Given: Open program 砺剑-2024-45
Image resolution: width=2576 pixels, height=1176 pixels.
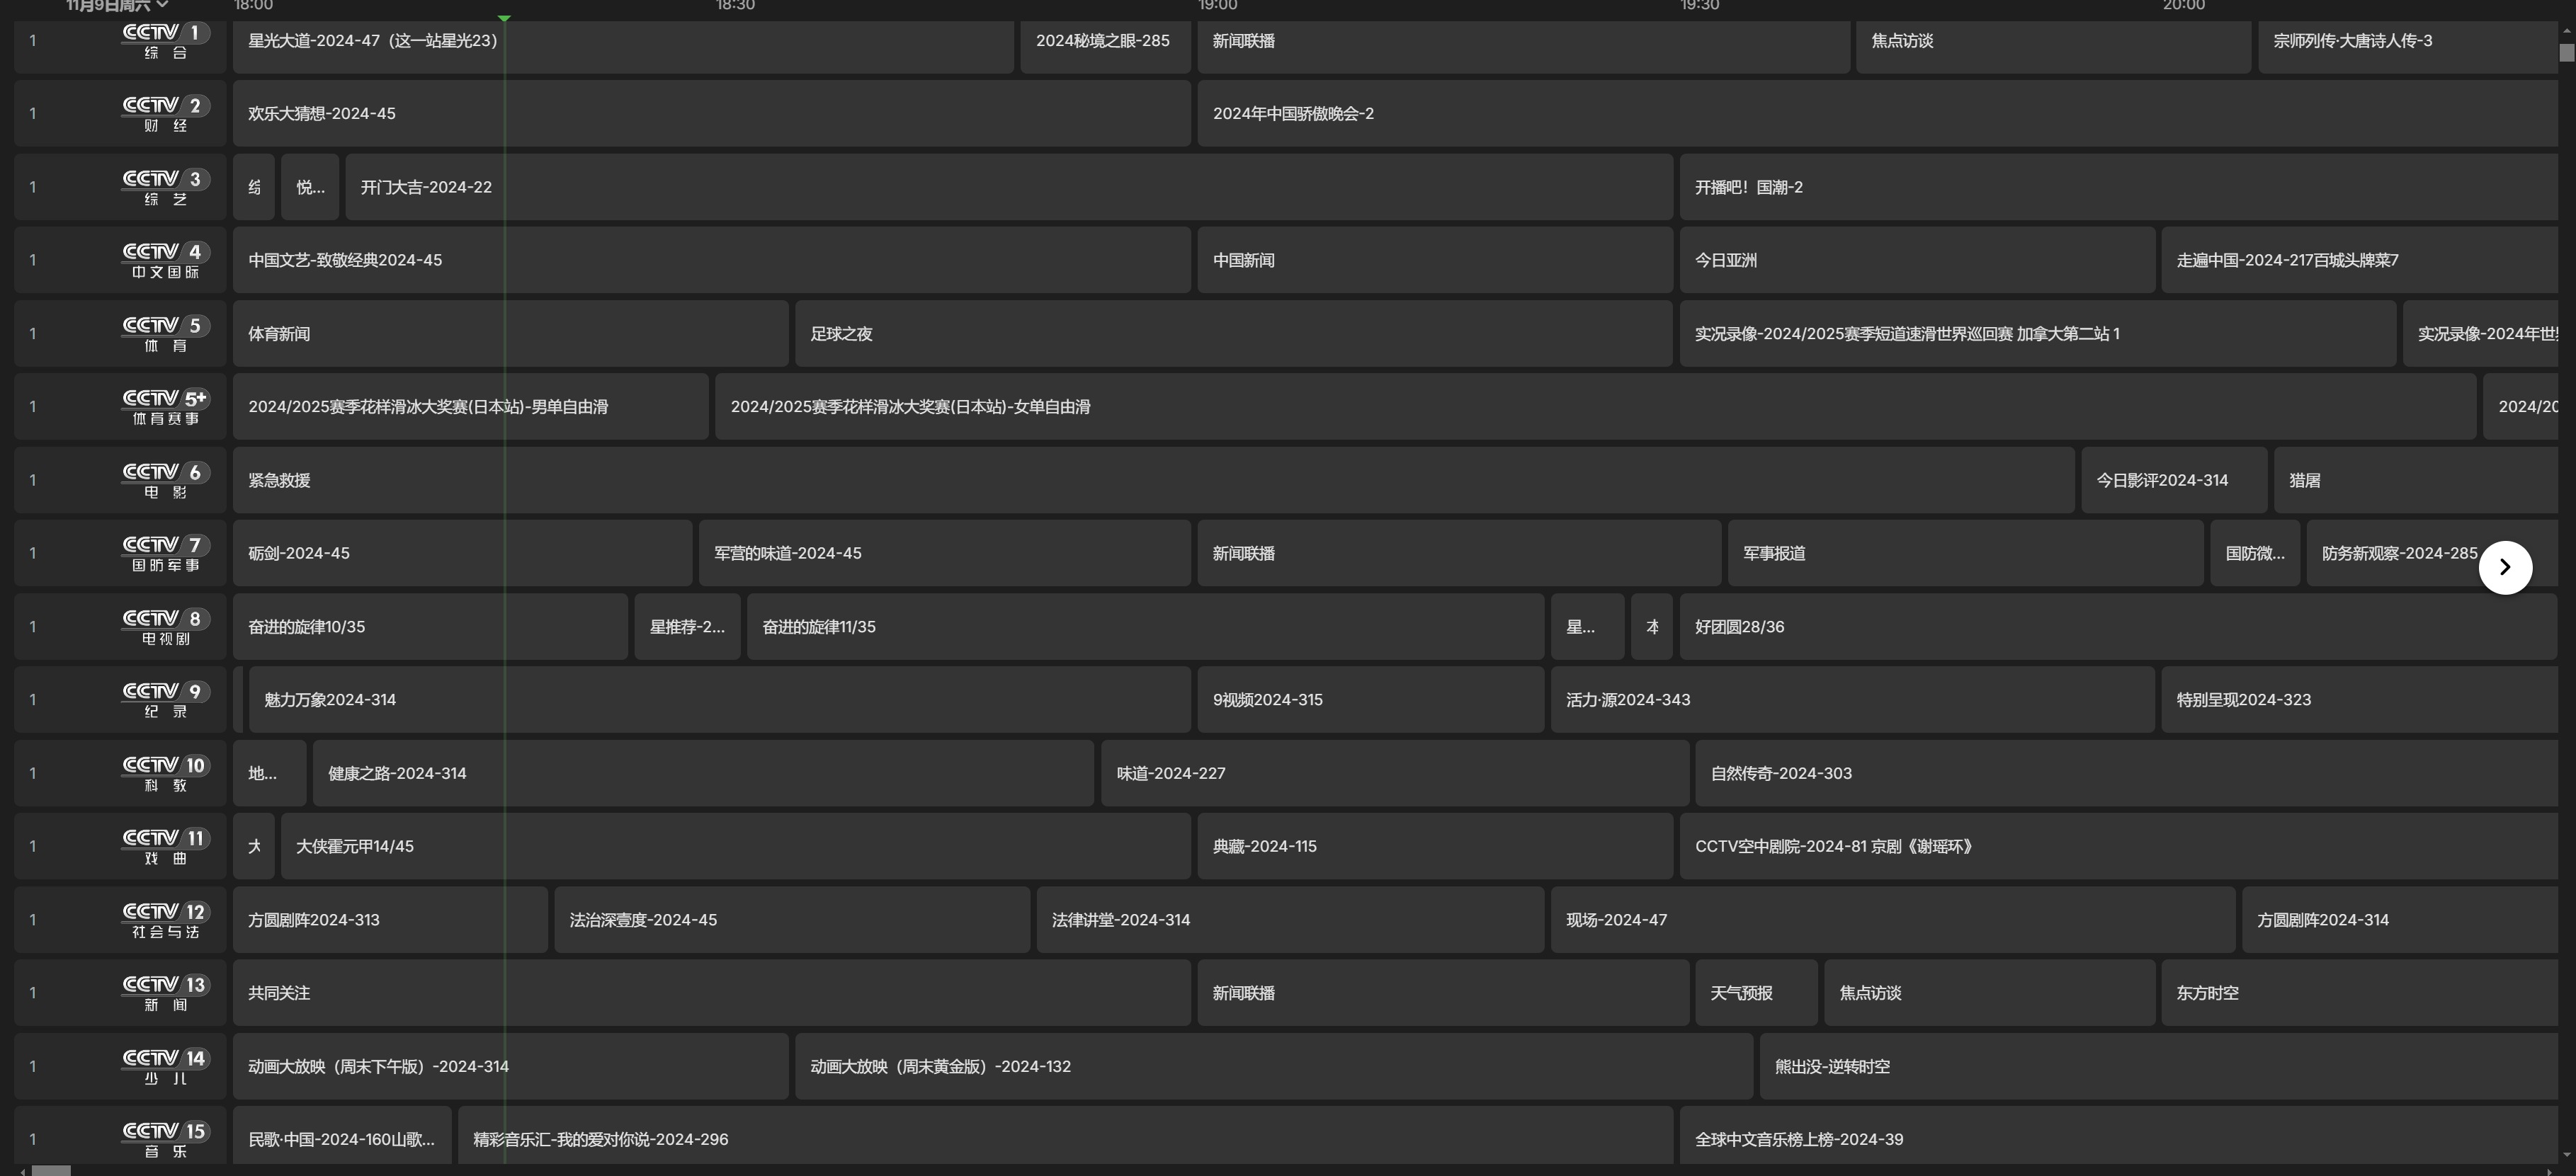Looking at the screenshot, I should point(462,553).
